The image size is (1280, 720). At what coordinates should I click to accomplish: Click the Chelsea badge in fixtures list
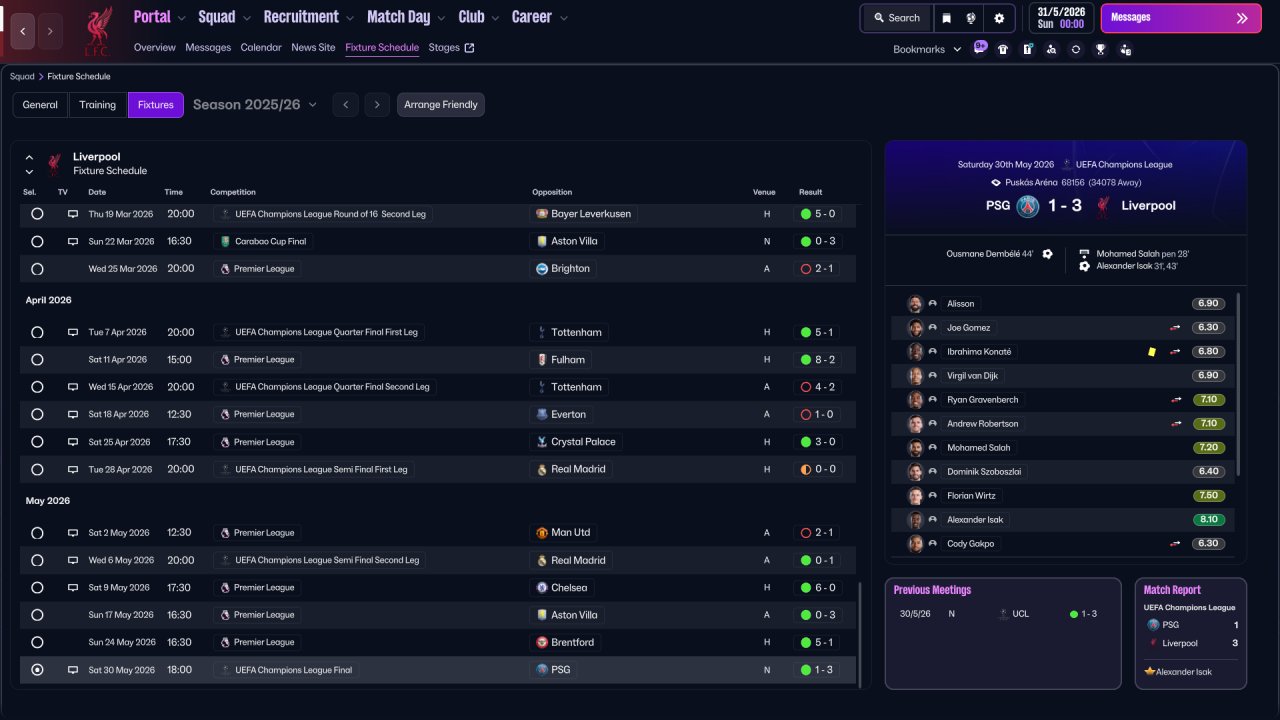tap(542, 588)
